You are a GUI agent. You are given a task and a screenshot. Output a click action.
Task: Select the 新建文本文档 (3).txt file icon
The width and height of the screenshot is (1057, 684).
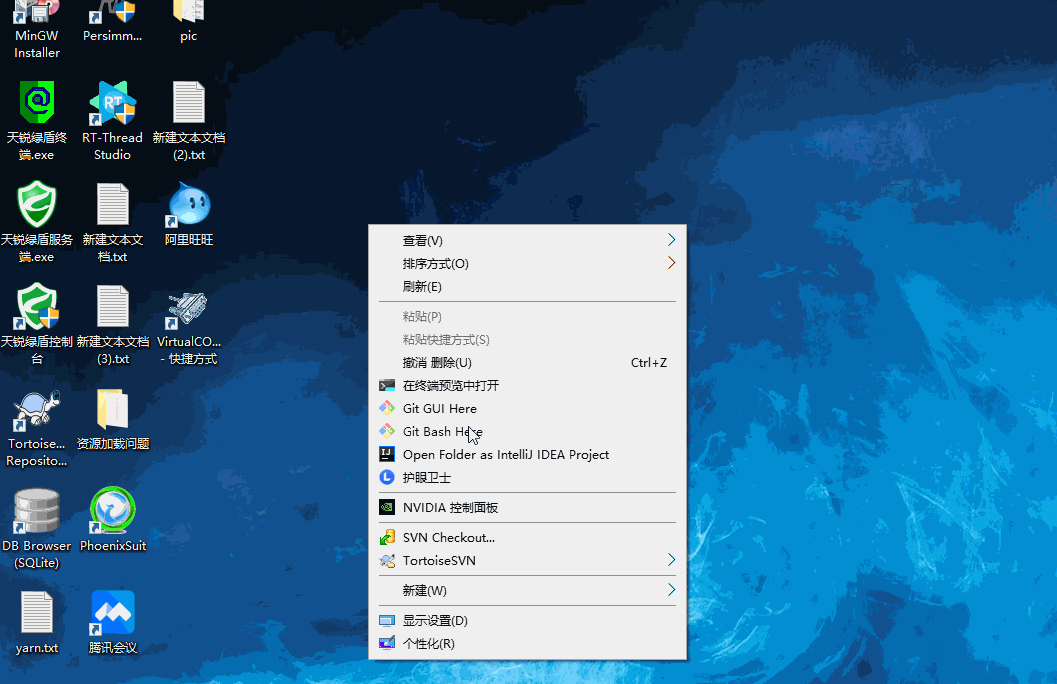[113, 325]
